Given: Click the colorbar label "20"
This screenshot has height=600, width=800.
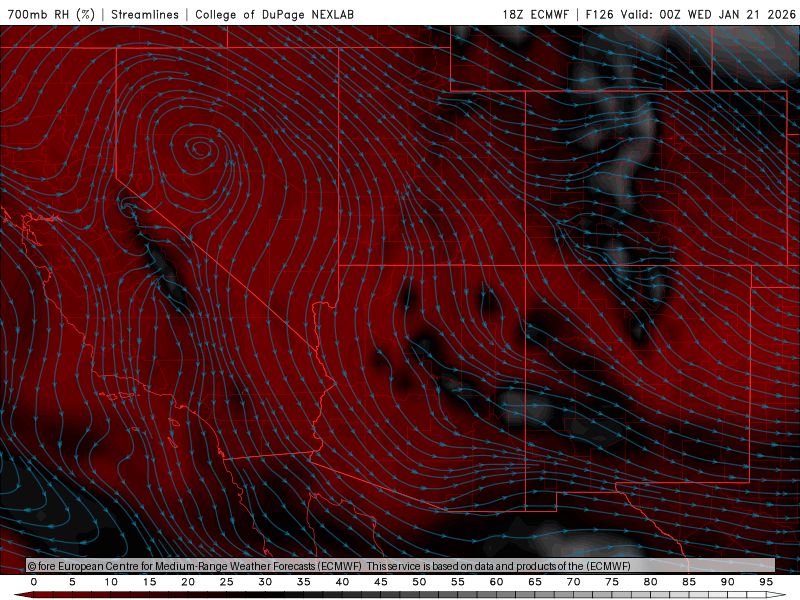Looking at the screenshot, I should tap(188, 582).
